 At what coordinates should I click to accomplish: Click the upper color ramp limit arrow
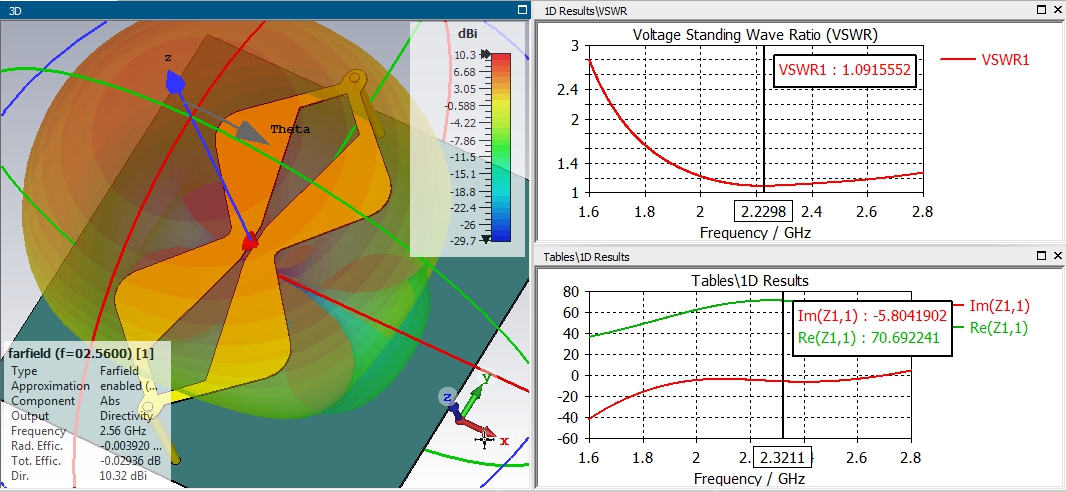(x=485, y=54)
